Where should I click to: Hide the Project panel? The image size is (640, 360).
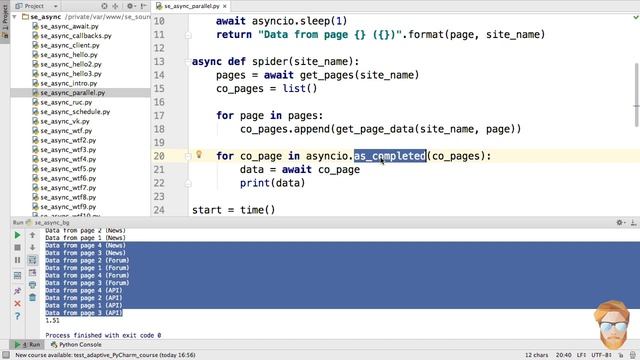tap(143, 6)
